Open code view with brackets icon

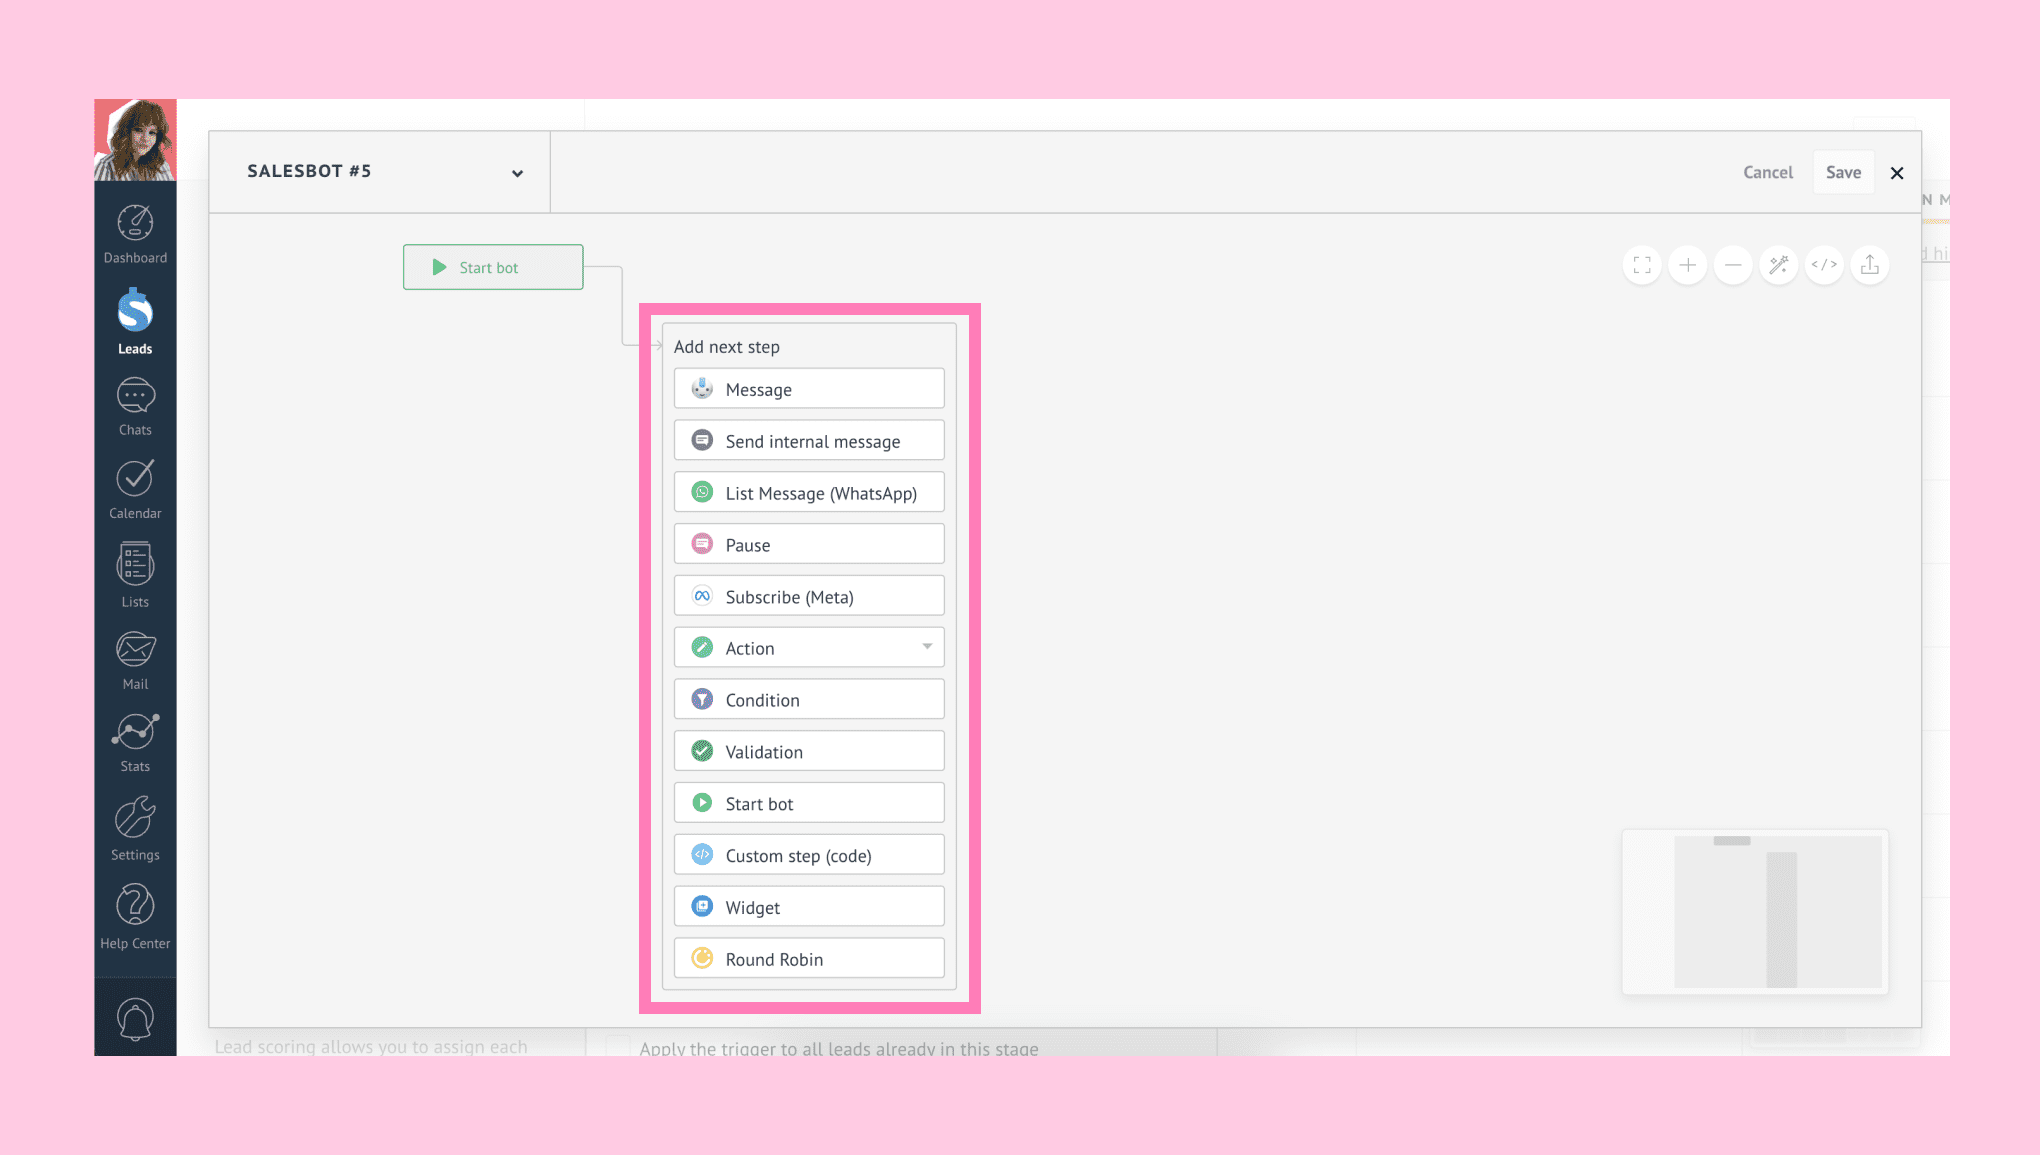[x=1824, y=265]
